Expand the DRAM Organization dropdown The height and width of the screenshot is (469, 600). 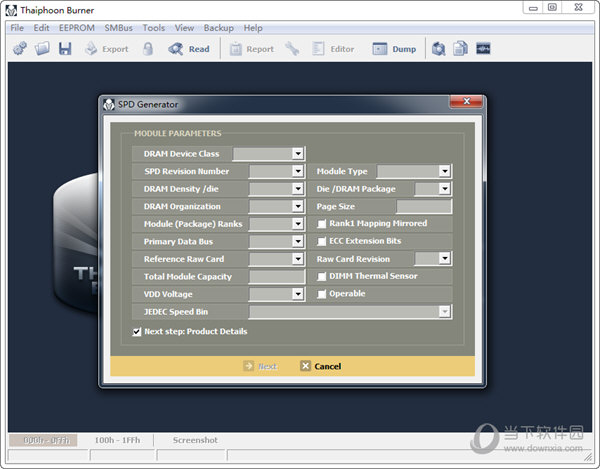pos(298,206)
